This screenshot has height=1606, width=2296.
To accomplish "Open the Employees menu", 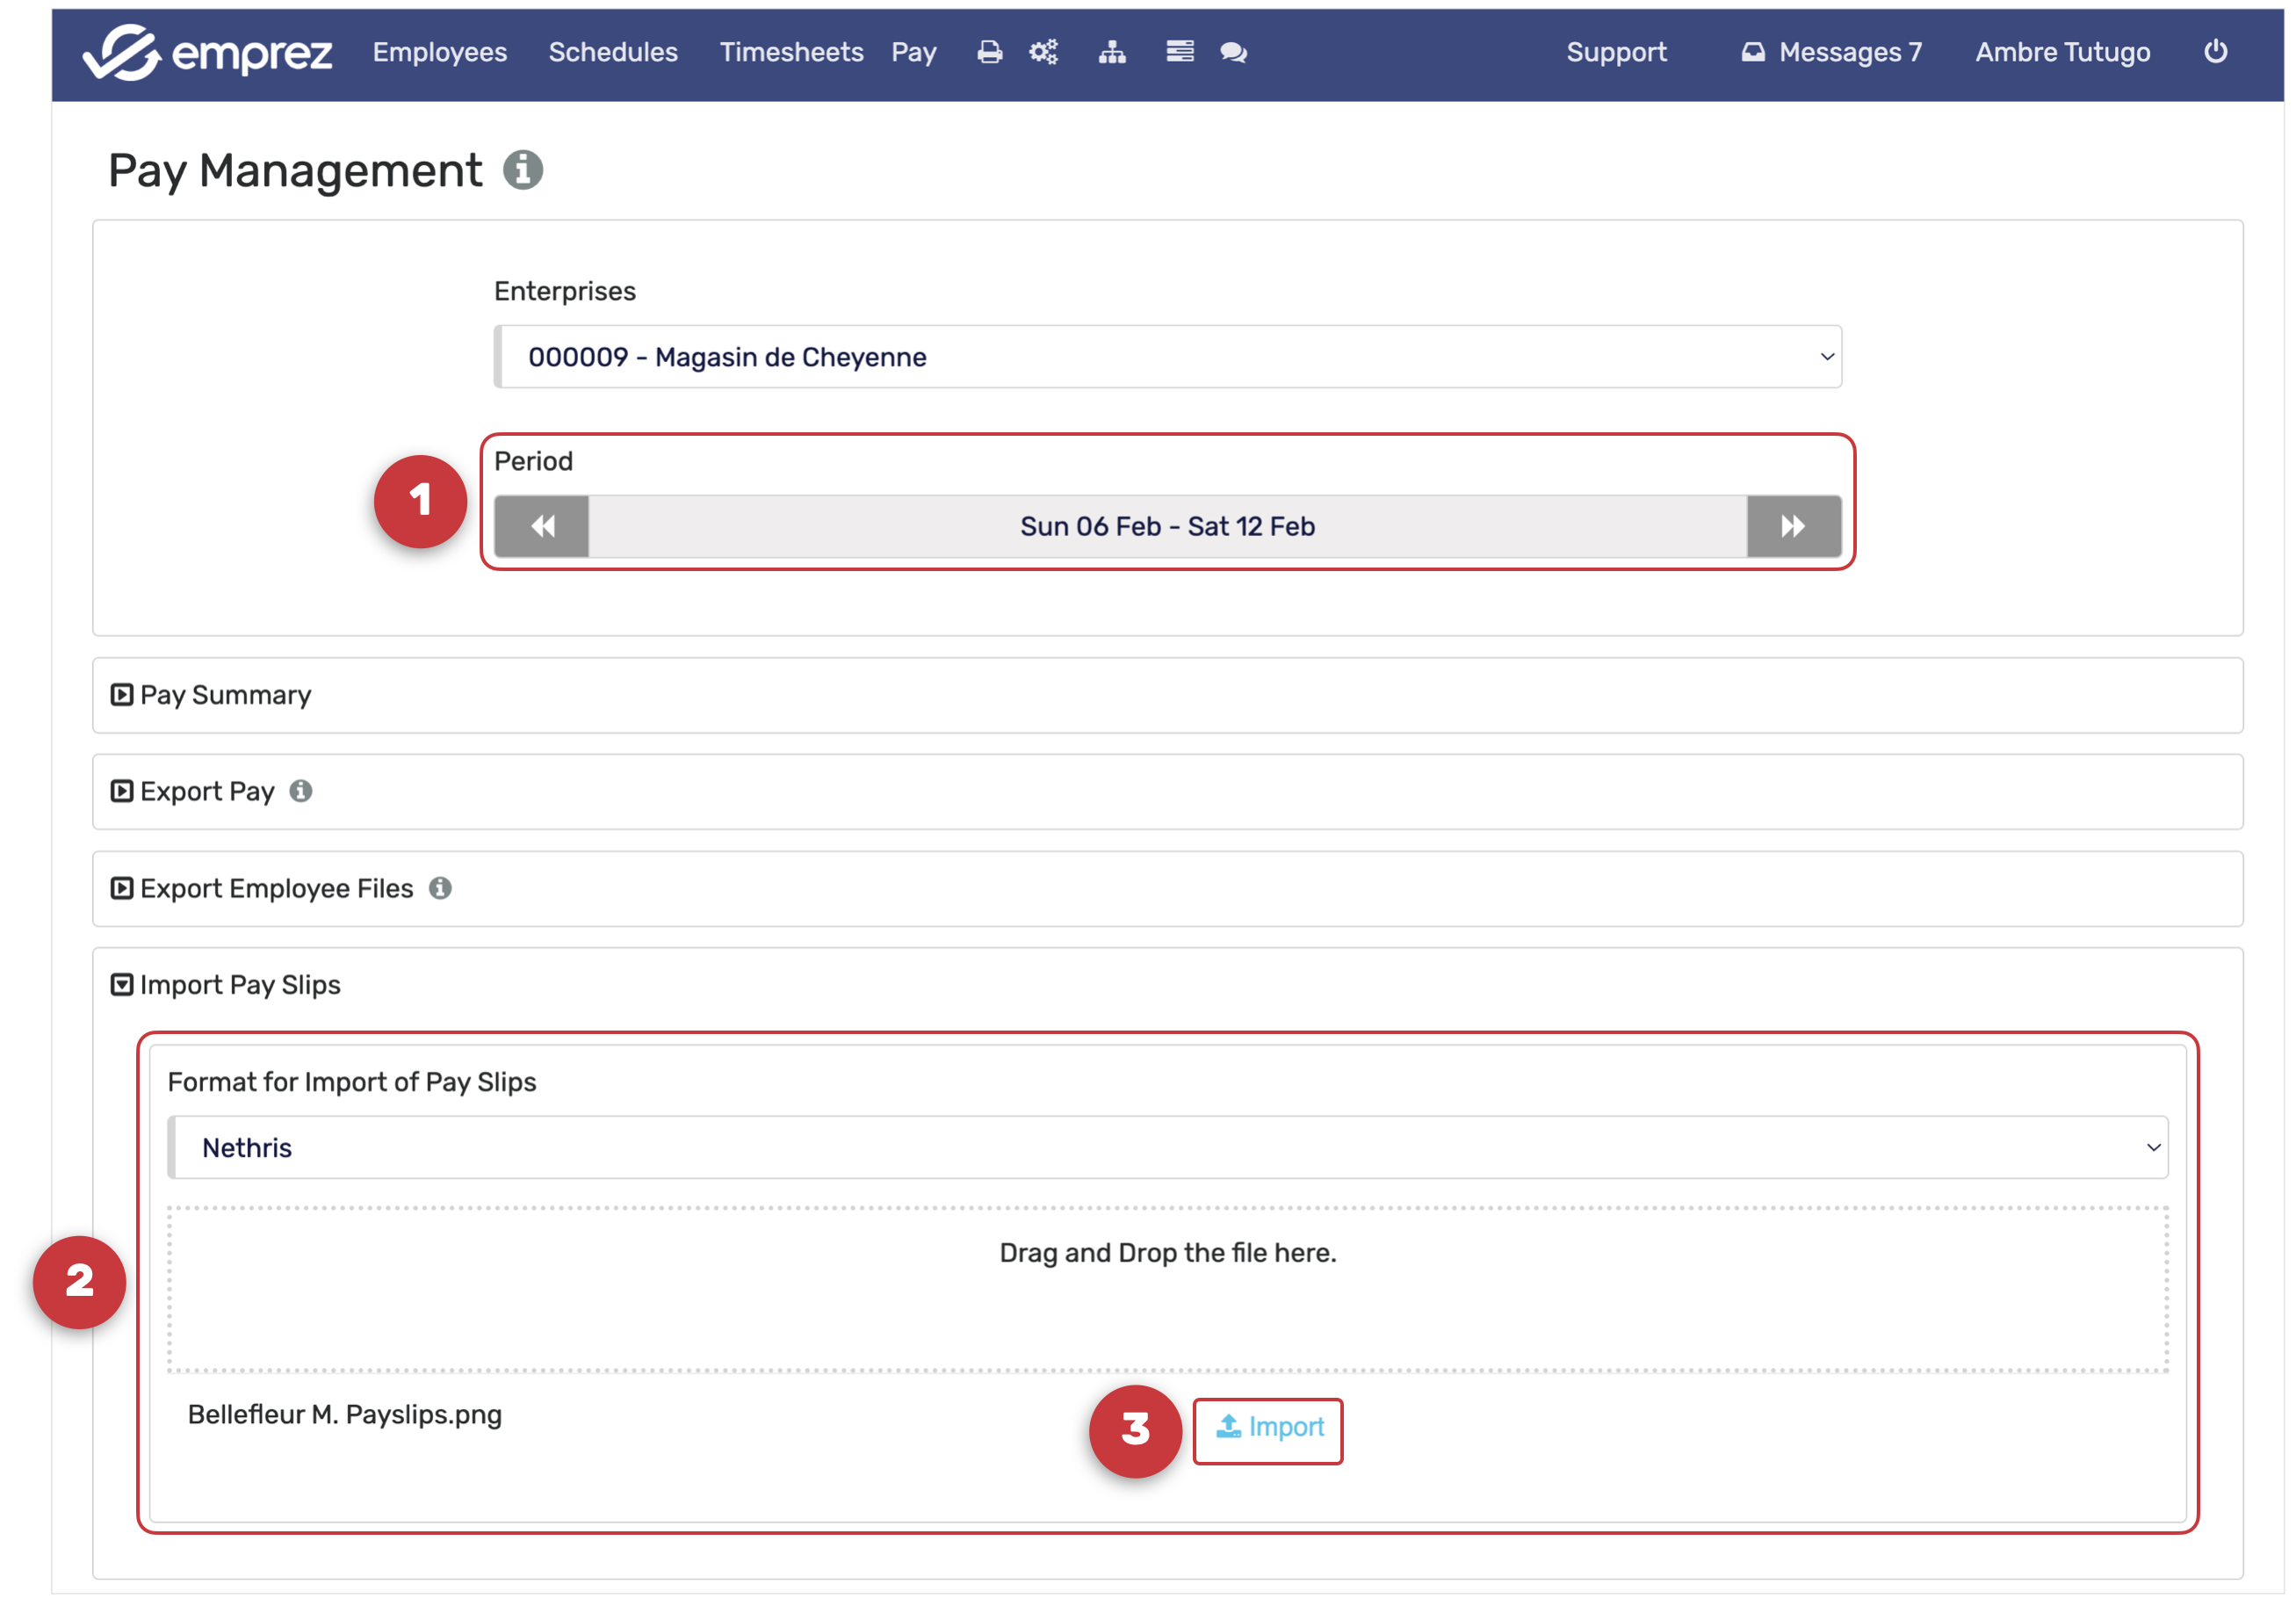I will pyautogui.click(x=439, y=52).
